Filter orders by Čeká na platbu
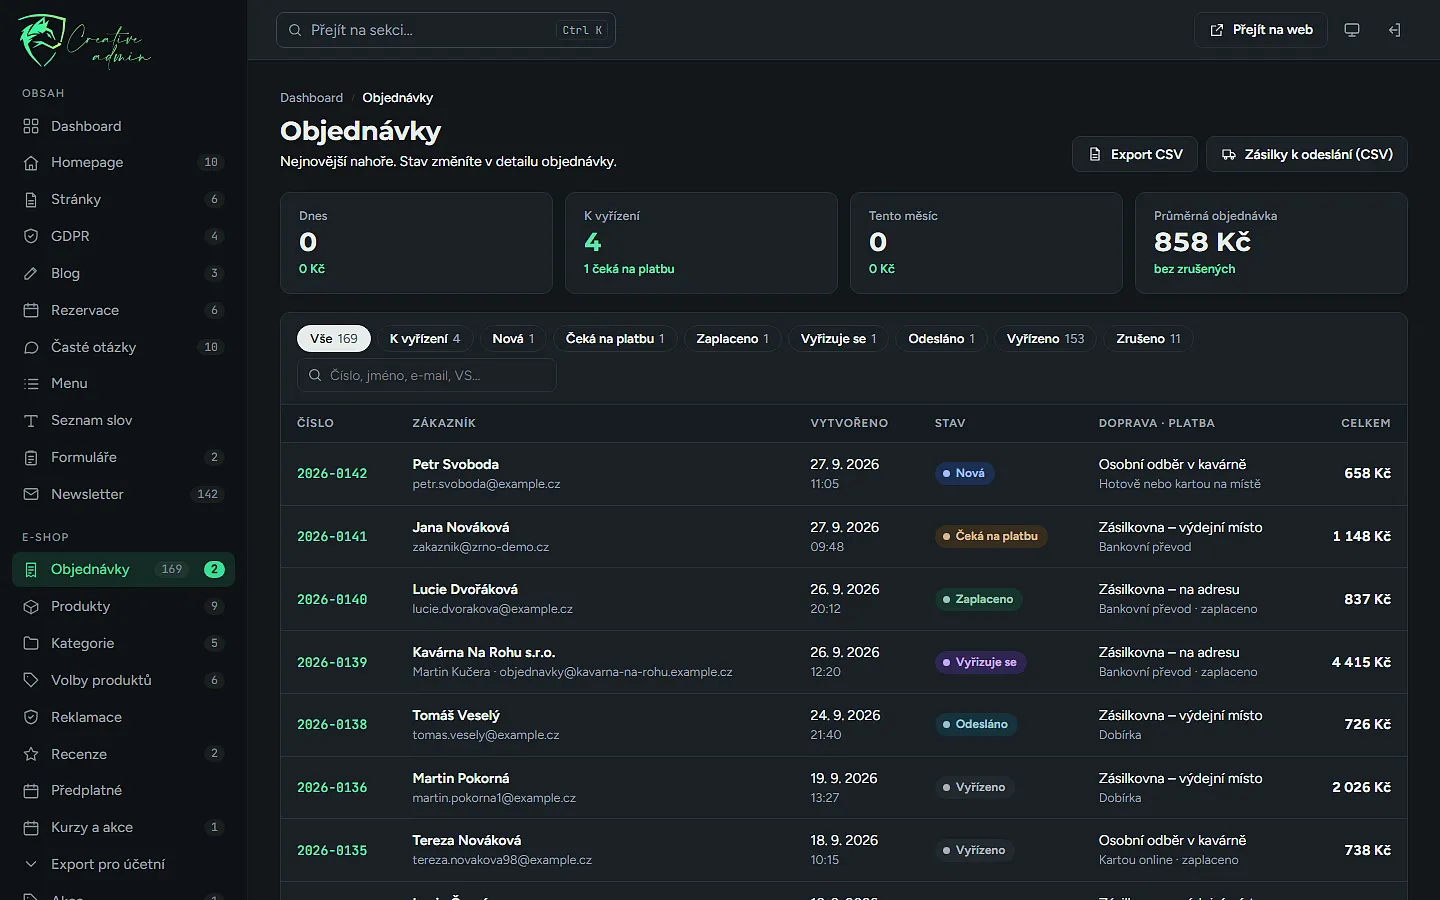Screen dimensions: 1440x900 click(x=615, y=339)
